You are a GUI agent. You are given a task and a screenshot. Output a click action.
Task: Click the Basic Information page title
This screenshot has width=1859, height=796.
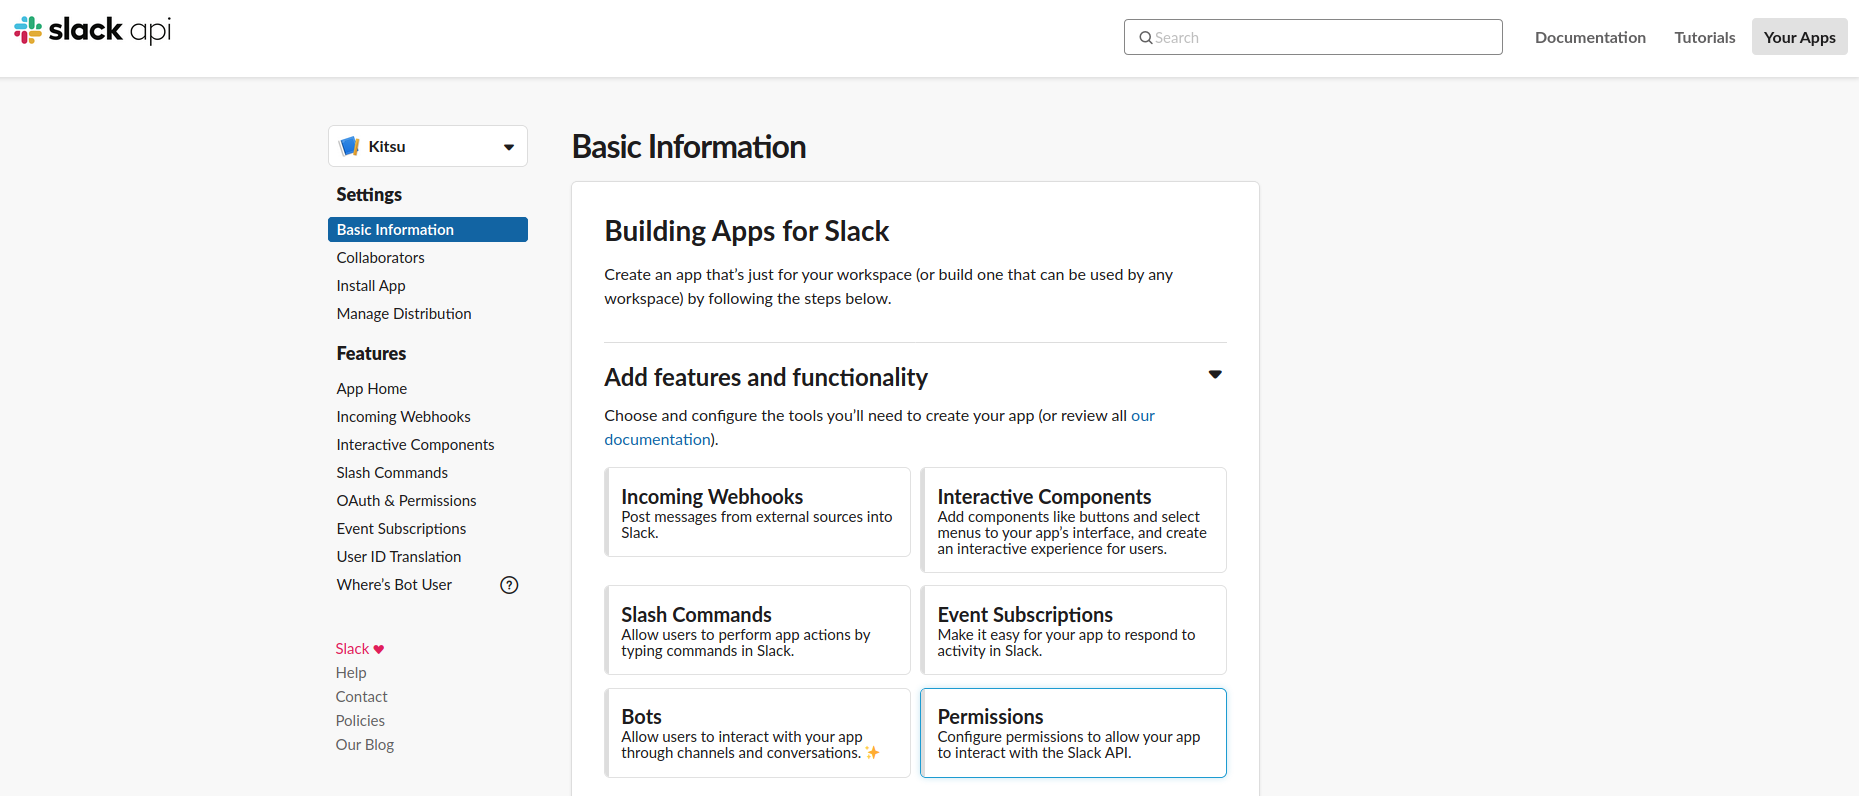click(x=689, y=147)
